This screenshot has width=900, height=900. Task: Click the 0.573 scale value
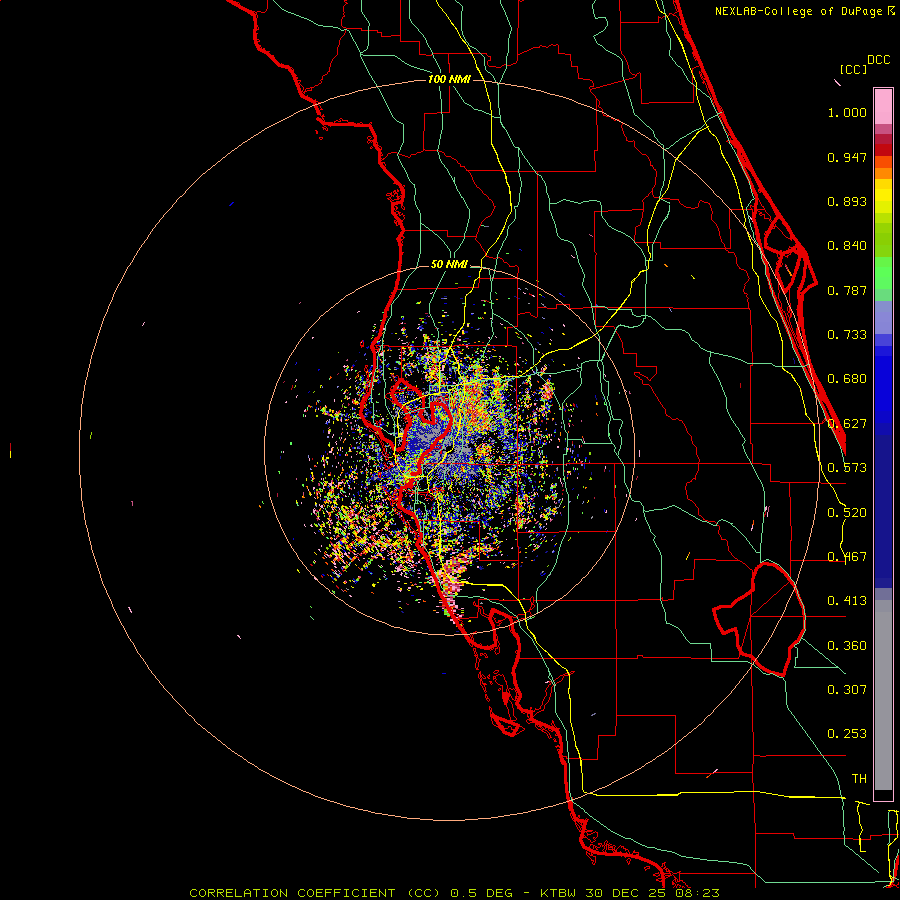click(x=847, y=468)
